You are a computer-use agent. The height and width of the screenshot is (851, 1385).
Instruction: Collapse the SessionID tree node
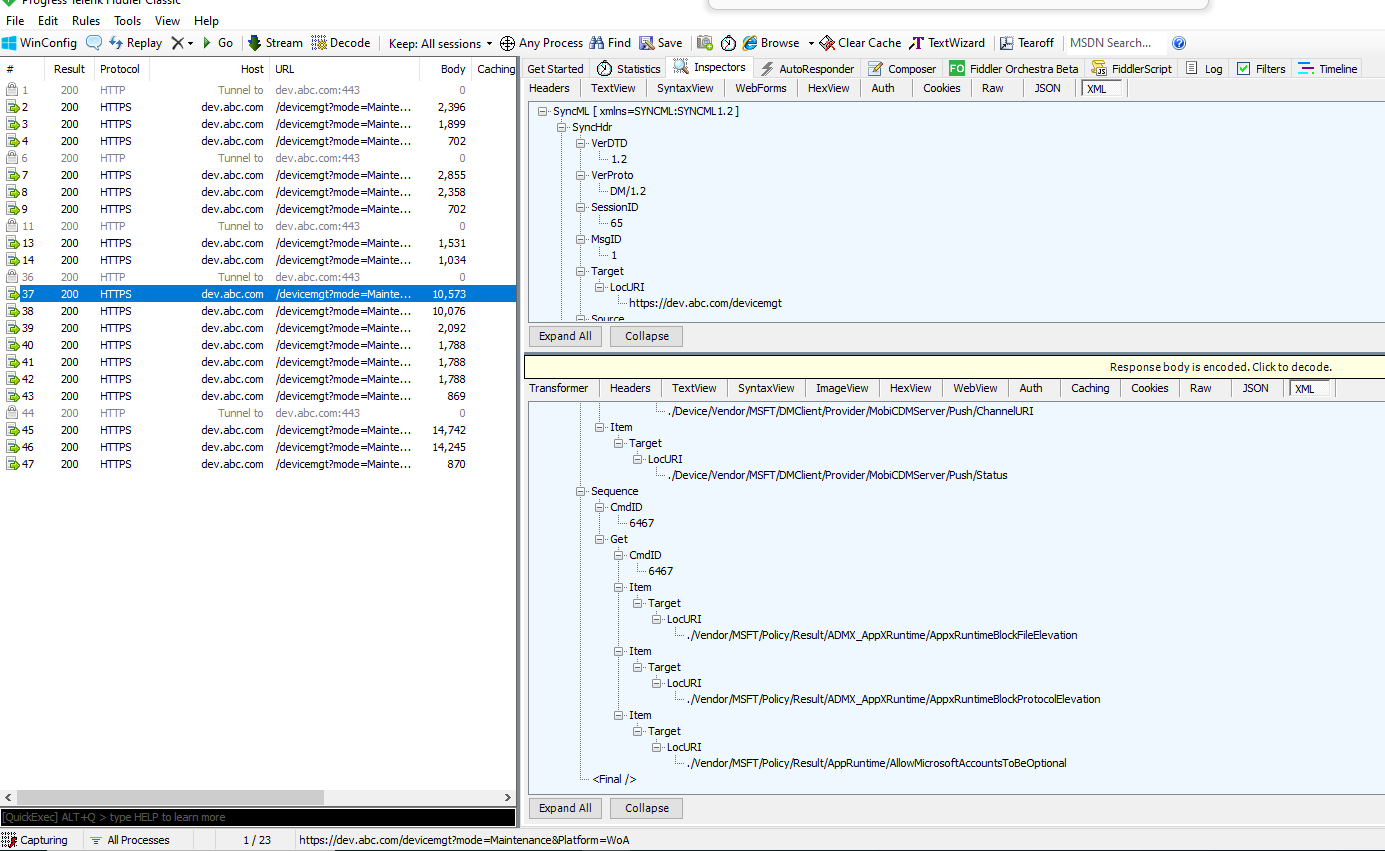tap(581, 207)
